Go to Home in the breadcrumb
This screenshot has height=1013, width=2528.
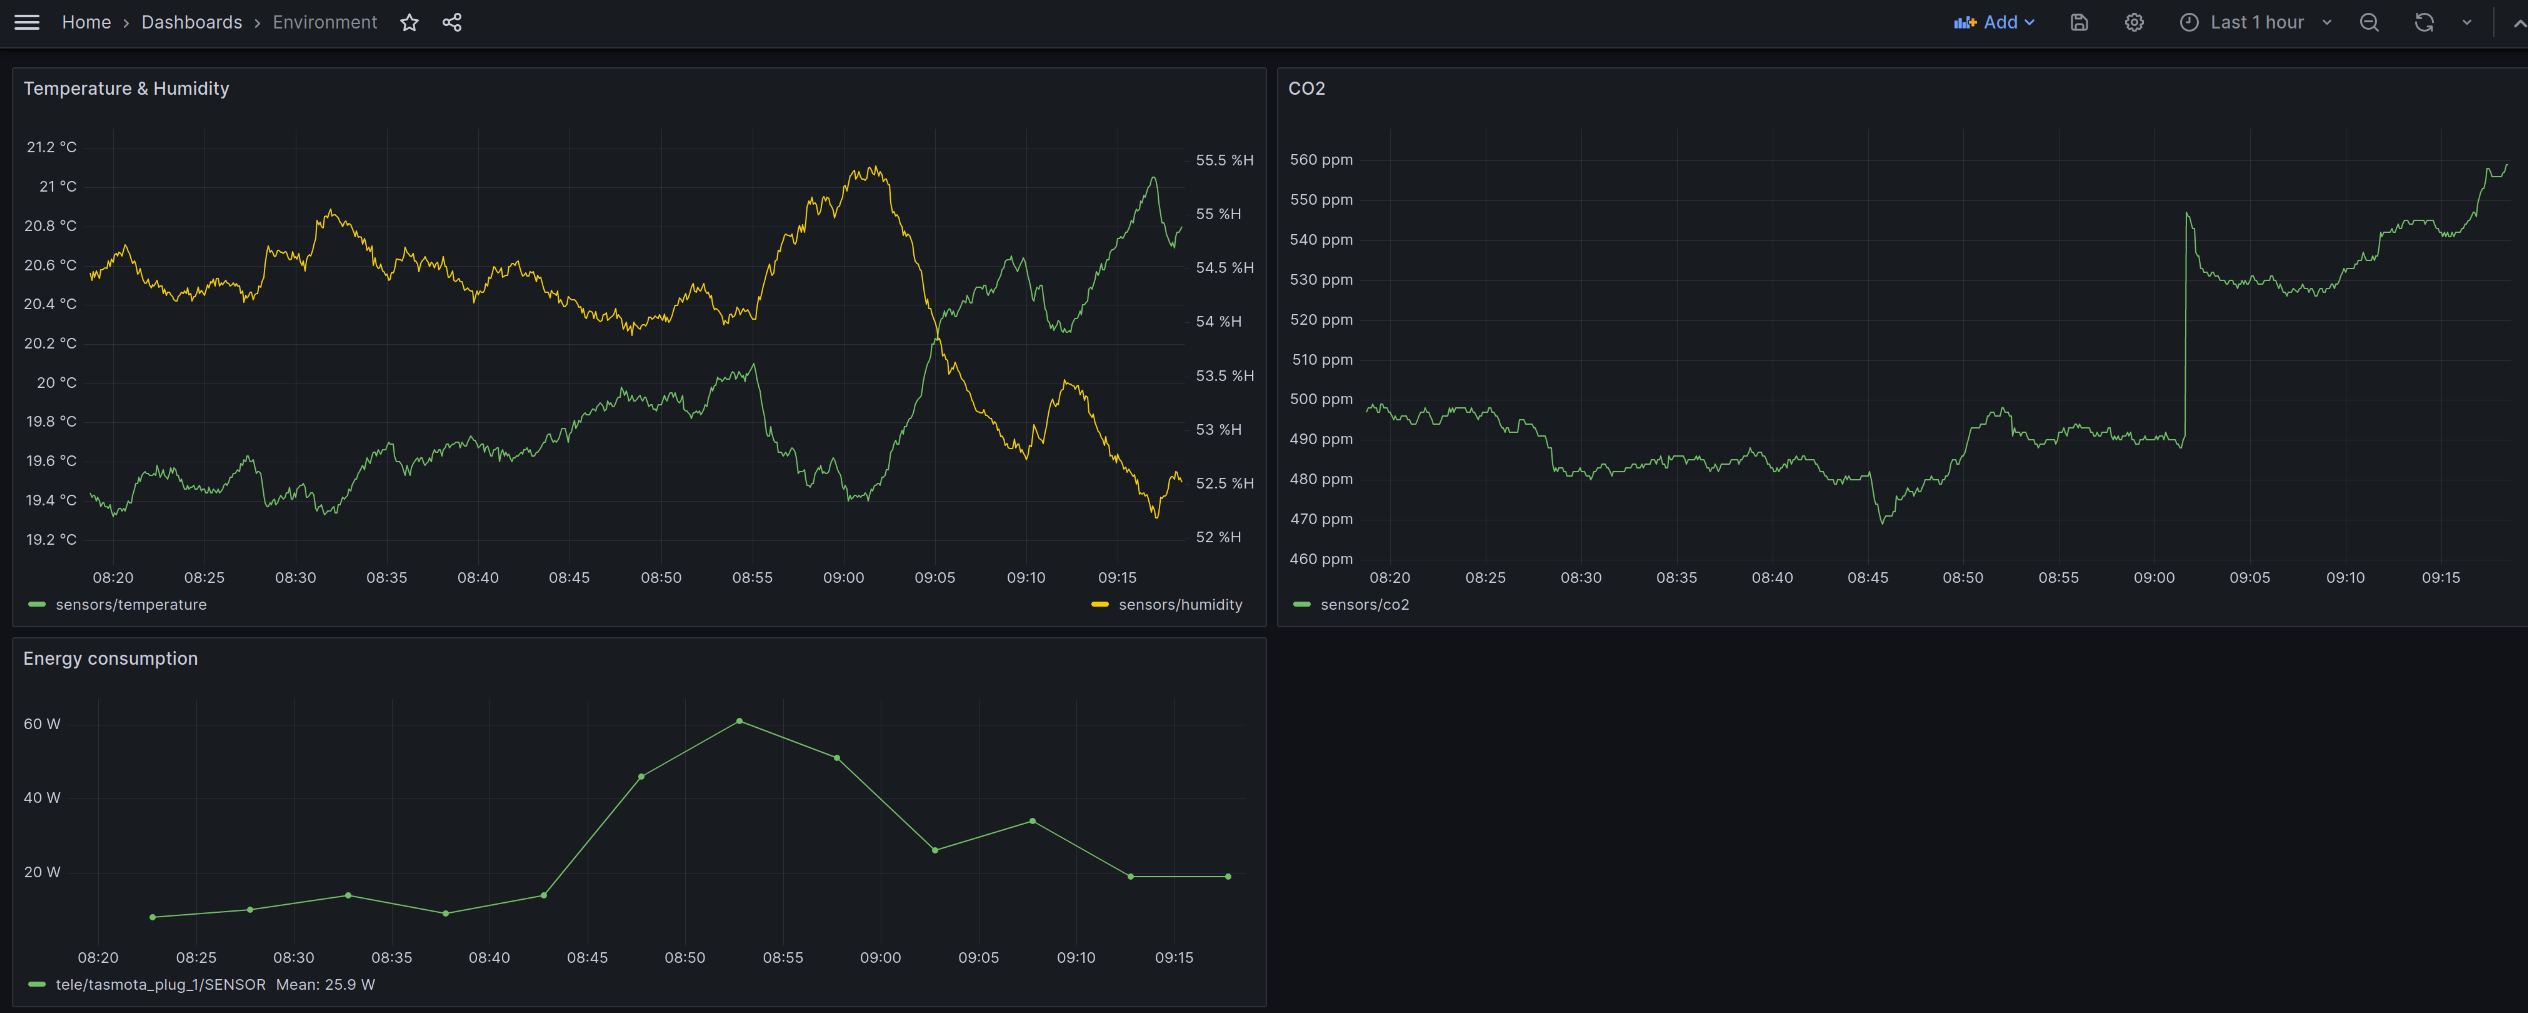86,22
